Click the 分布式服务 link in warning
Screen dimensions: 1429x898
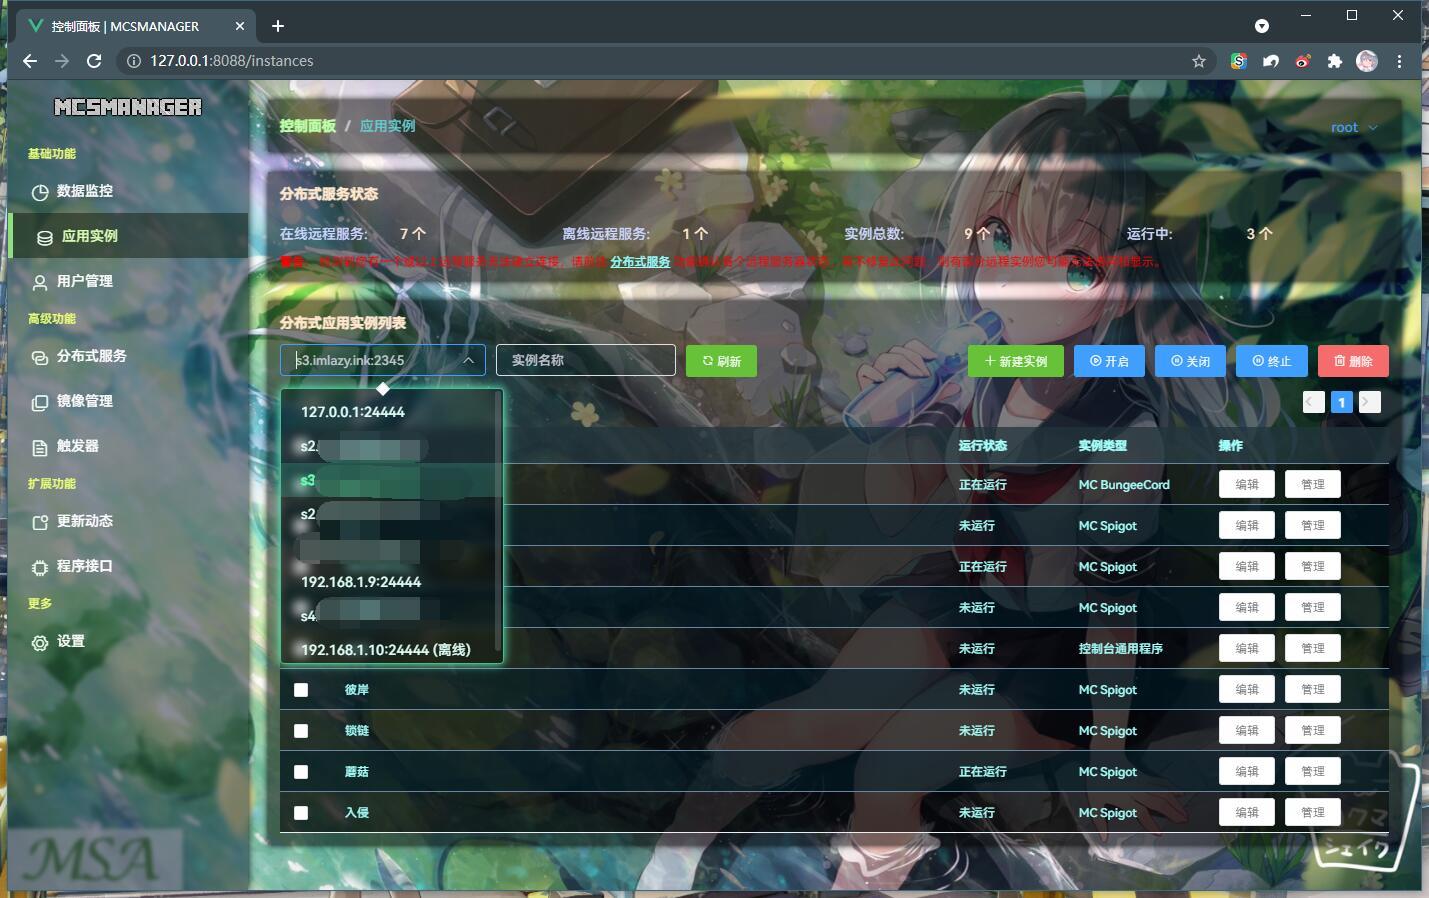tap(640, 262)
